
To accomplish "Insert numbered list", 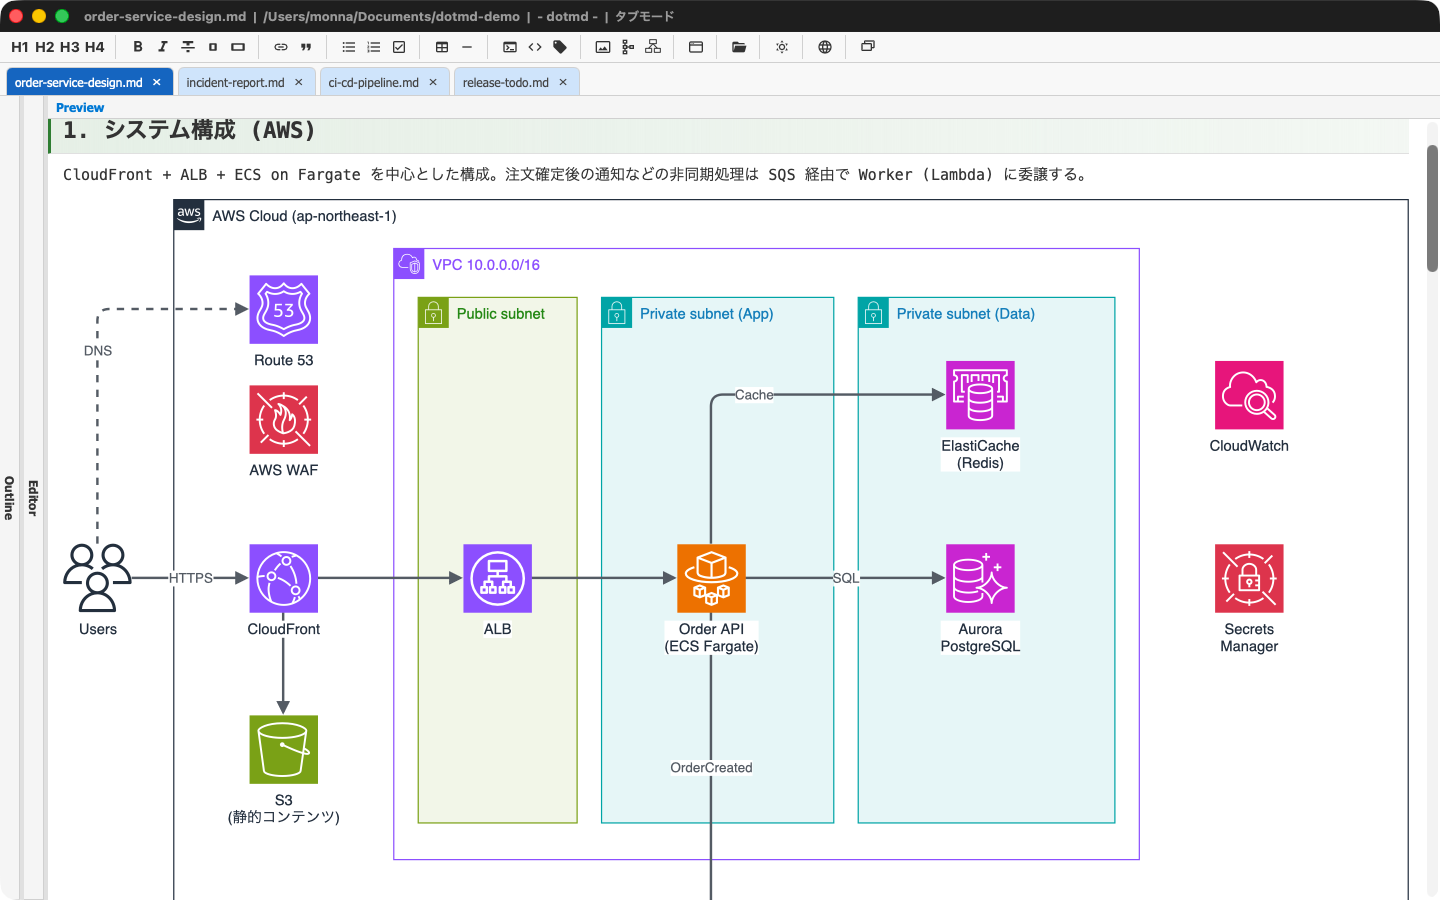I will pos(374,47).
